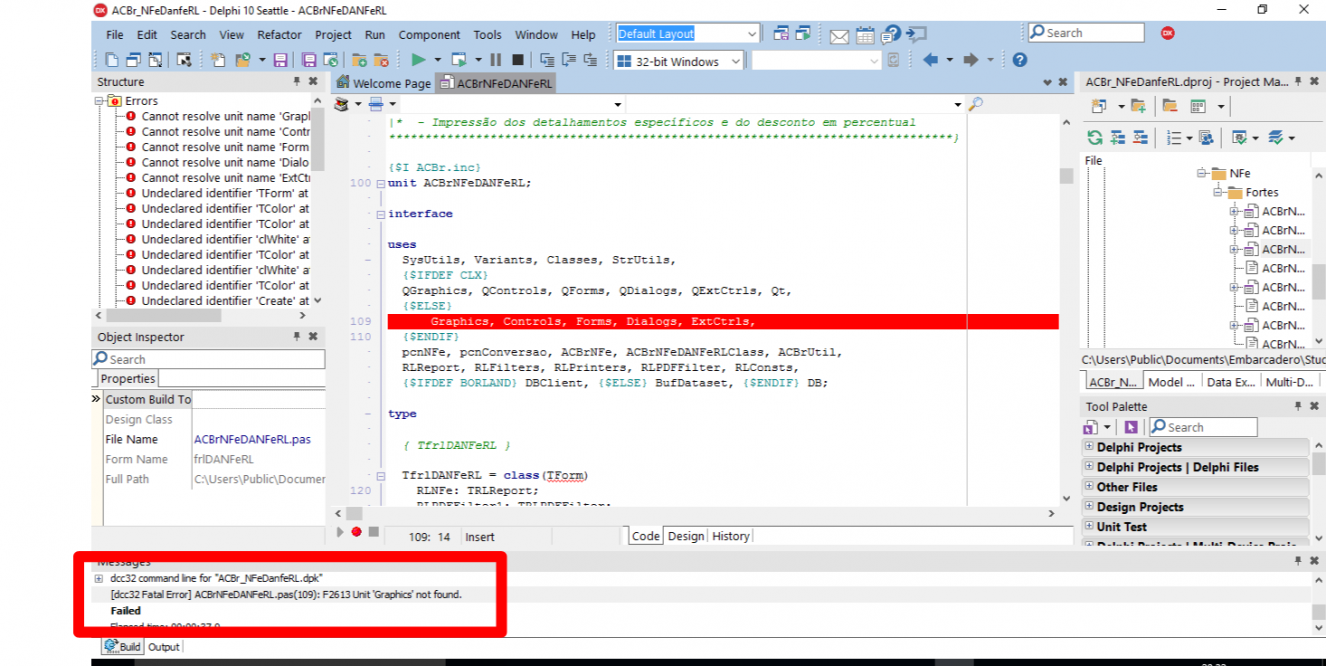Select the 'Undeclared identifier TForm' error

tap(225, 193)
